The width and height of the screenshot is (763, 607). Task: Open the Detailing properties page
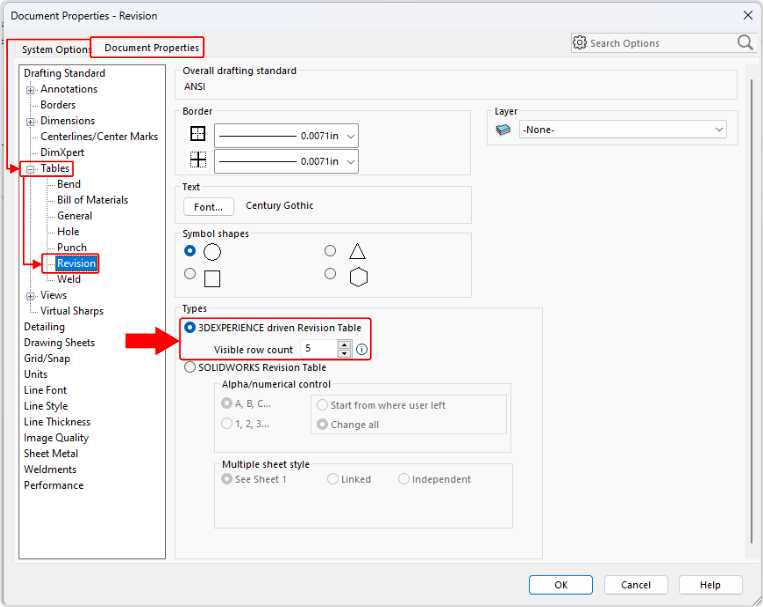click(44, 327)
